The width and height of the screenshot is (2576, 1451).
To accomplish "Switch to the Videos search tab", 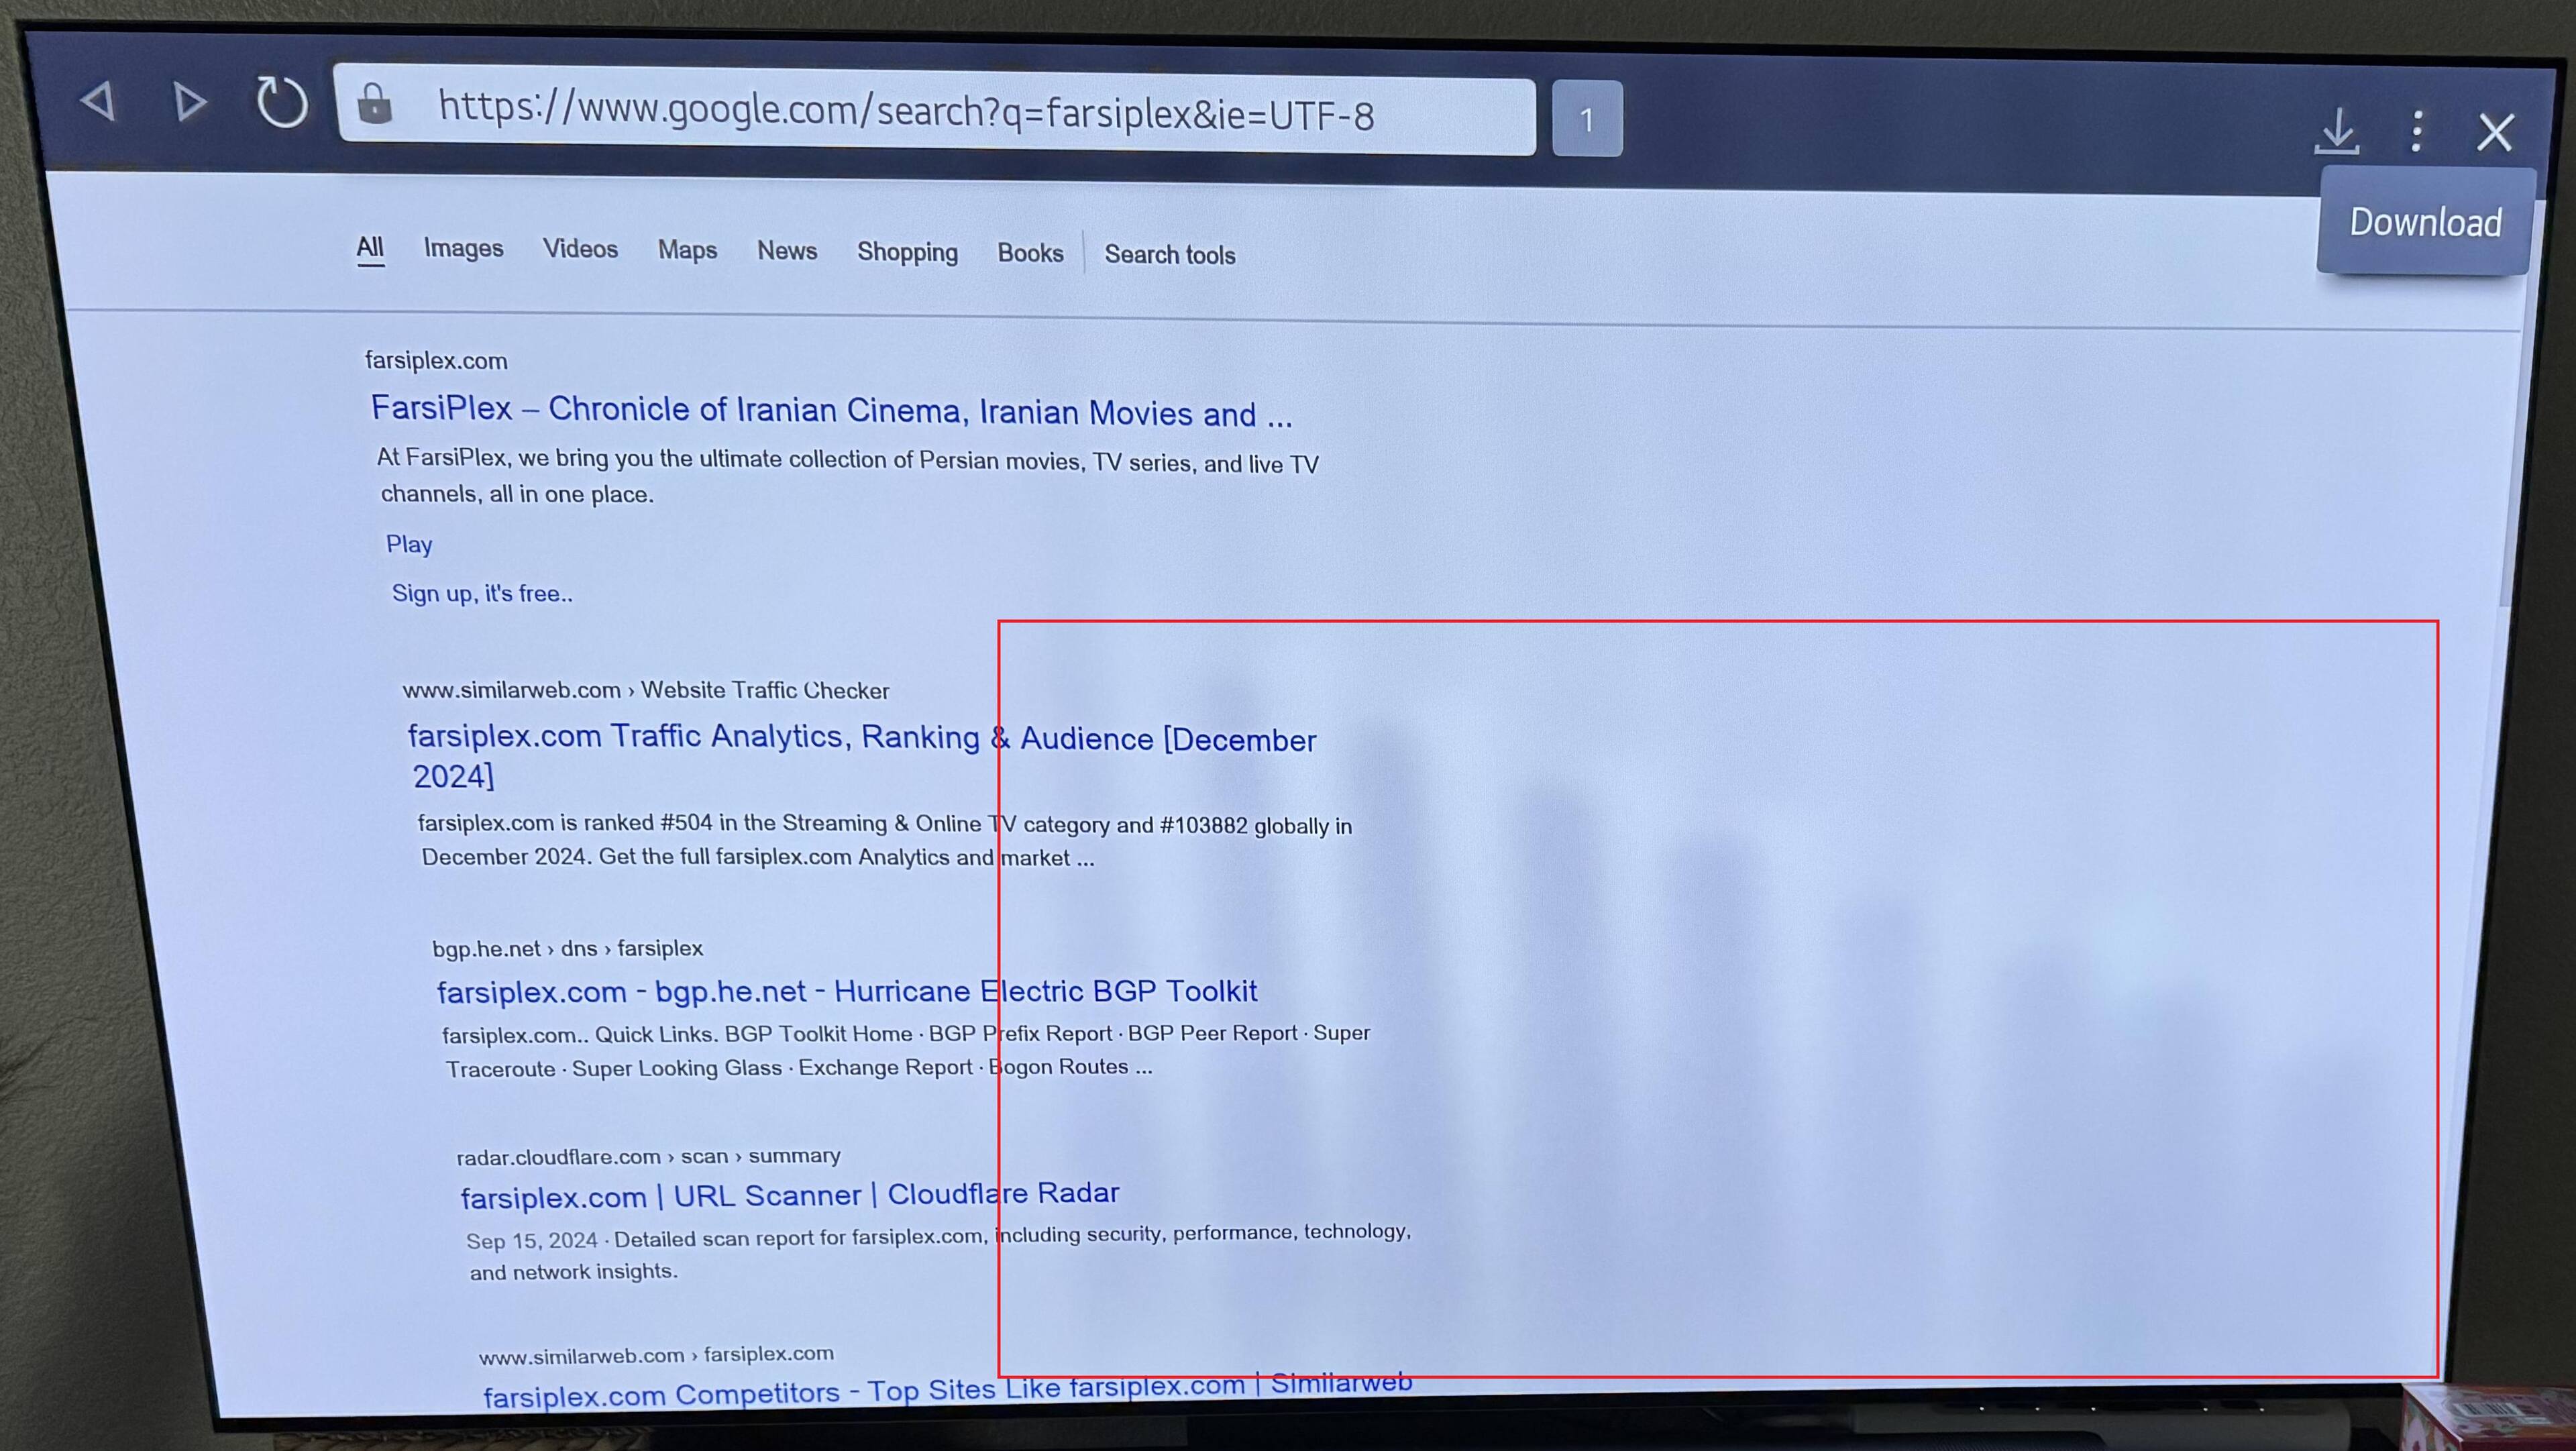I will (580, 249).
